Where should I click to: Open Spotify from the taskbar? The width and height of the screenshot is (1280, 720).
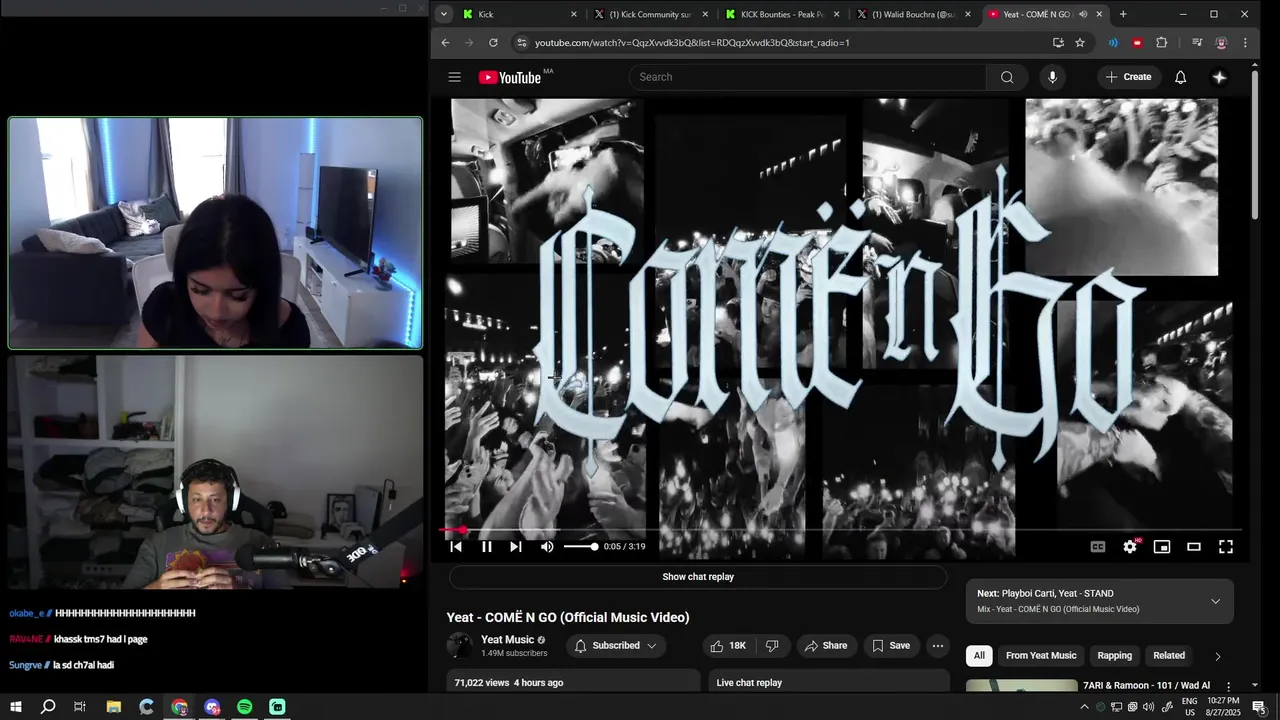pos(245,707)
